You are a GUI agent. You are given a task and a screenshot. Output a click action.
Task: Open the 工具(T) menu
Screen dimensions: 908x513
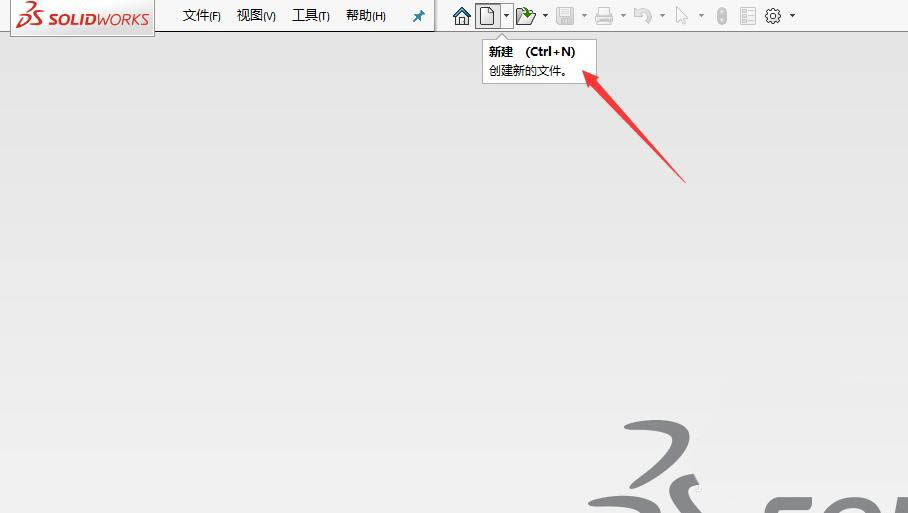[311, 16]
